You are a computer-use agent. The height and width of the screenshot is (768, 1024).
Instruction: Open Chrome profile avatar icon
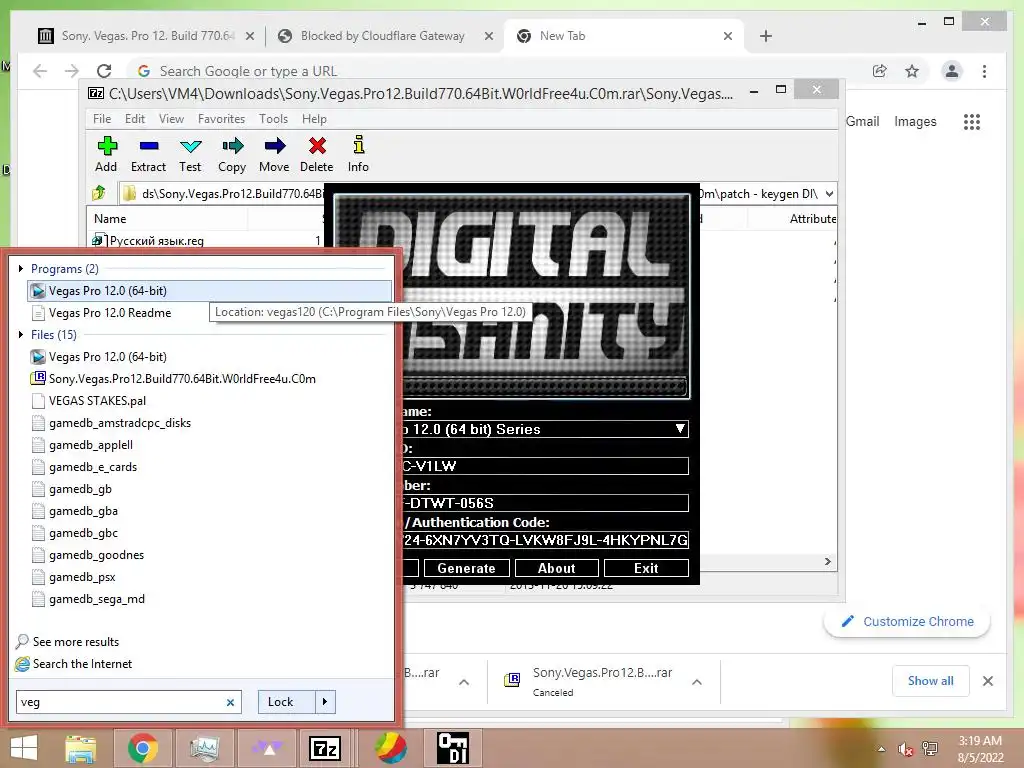952,71
